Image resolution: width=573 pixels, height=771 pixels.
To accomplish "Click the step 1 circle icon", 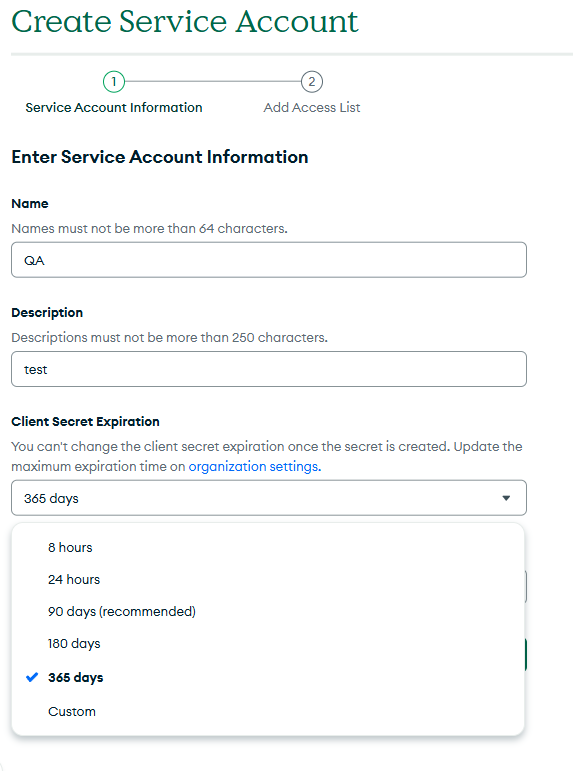I will point(114,82).
